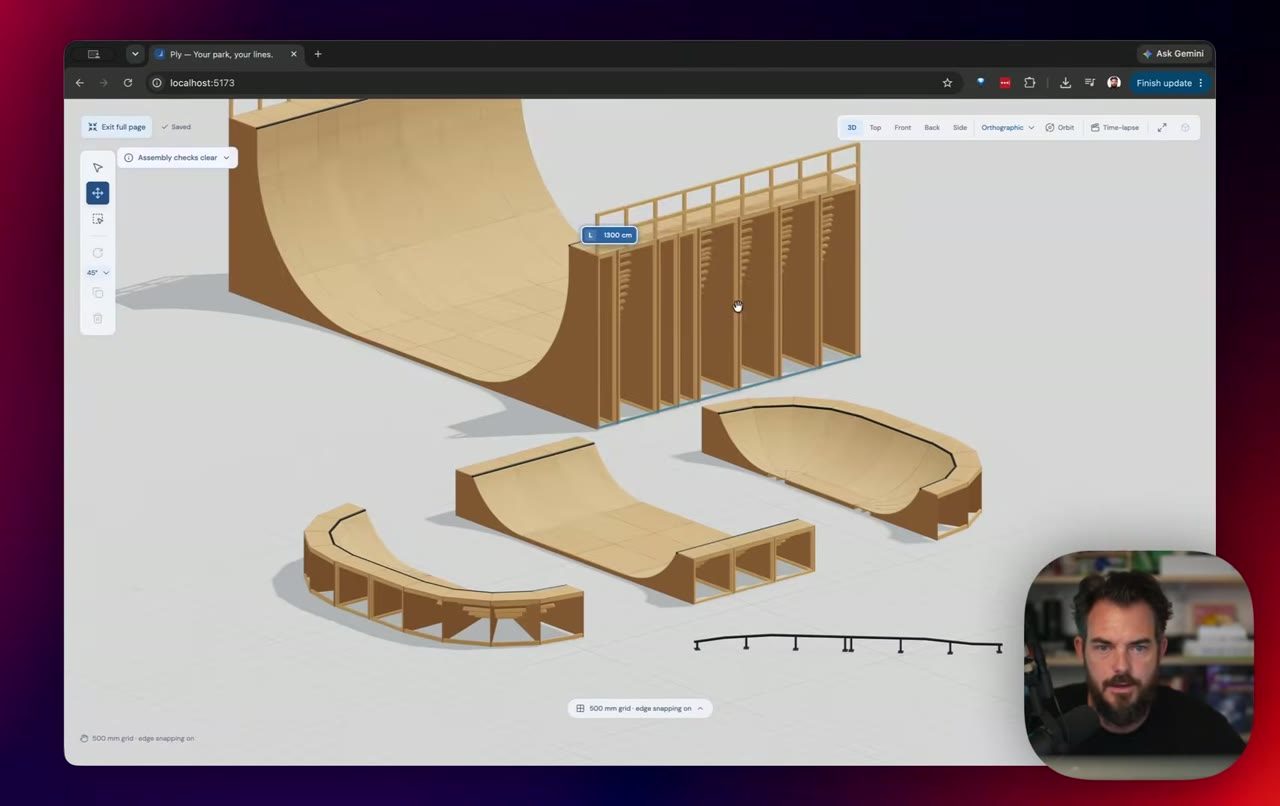The height and width of the screenshot is (806, 1280).
Task: Open the browser extensions puzzle menu
Action: 1029,83
